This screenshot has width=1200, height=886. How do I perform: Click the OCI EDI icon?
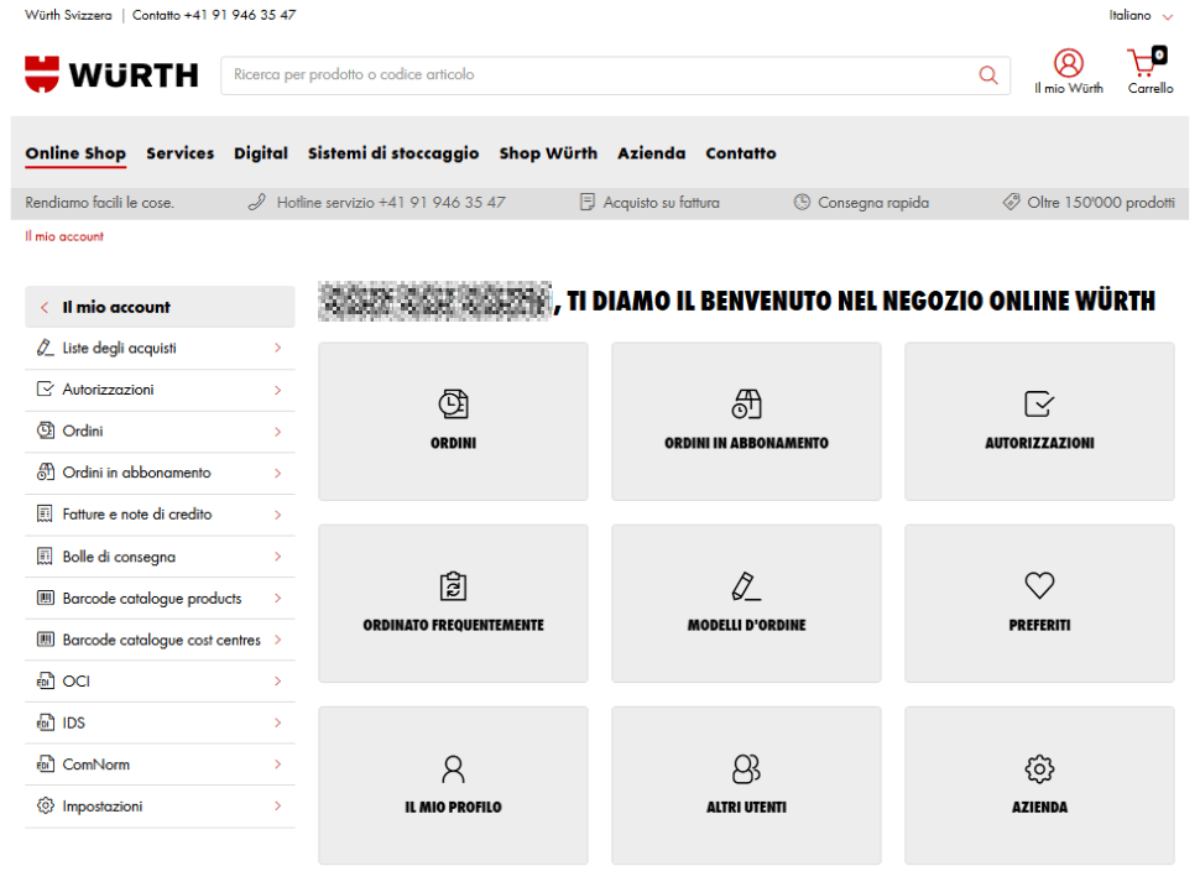click(x=44, y=681)
